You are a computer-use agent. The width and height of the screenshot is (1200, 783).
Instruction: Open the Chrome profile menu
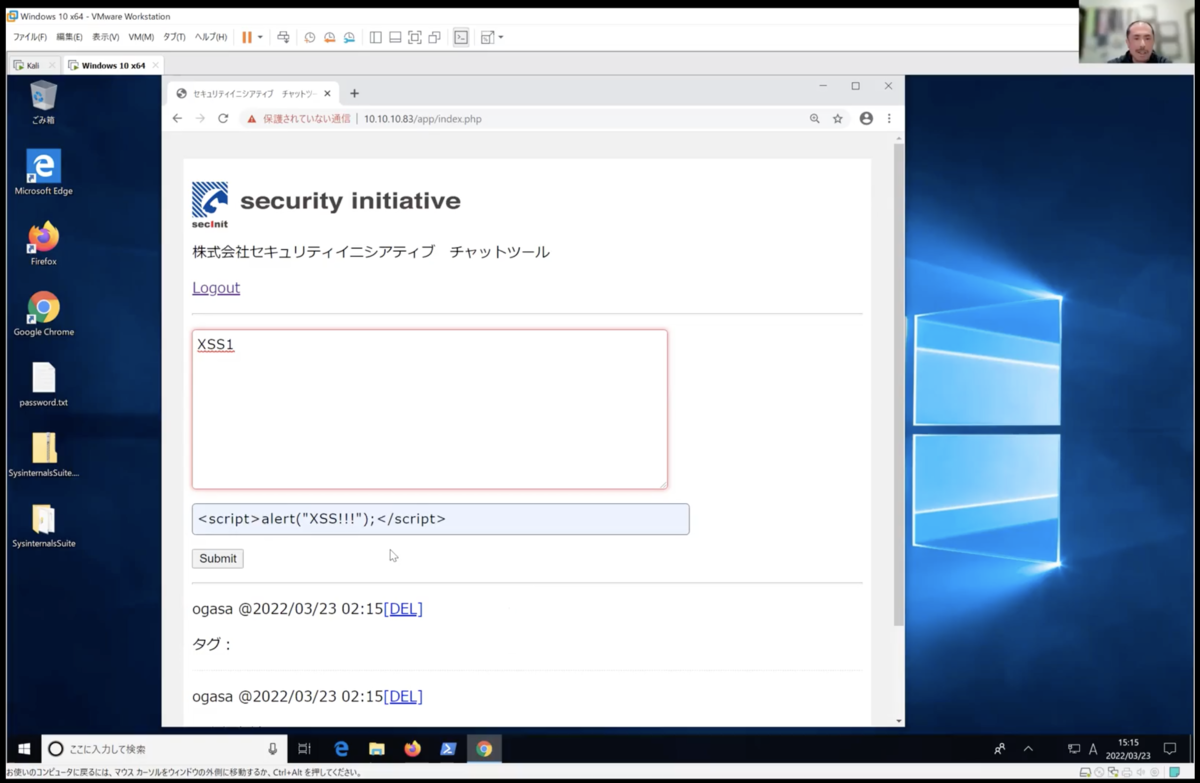[x=866, y=118]
